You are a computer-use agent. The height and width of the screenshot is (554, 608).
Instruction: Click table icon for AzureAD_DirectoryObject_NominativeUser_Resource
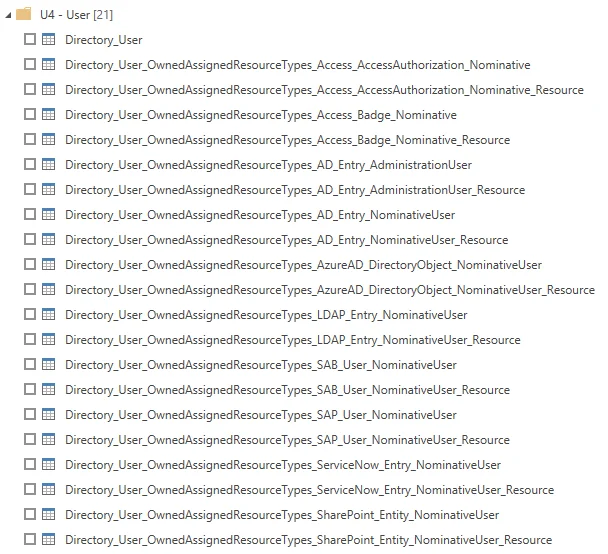point(49,290)
